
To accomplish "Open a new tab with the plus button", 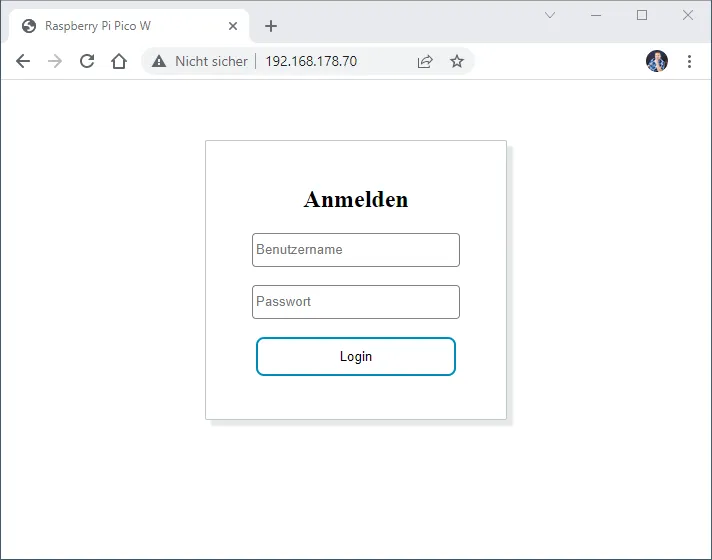I will (x=271, y=26).
